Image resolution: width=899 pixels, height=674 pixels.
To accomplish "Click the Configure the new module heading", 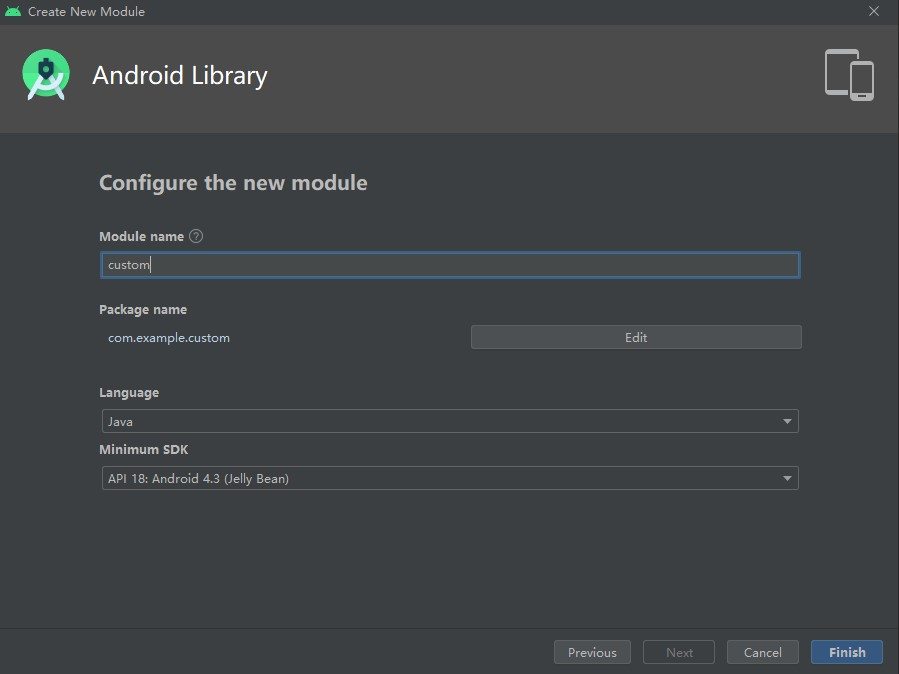I will [x=233, y=183].
